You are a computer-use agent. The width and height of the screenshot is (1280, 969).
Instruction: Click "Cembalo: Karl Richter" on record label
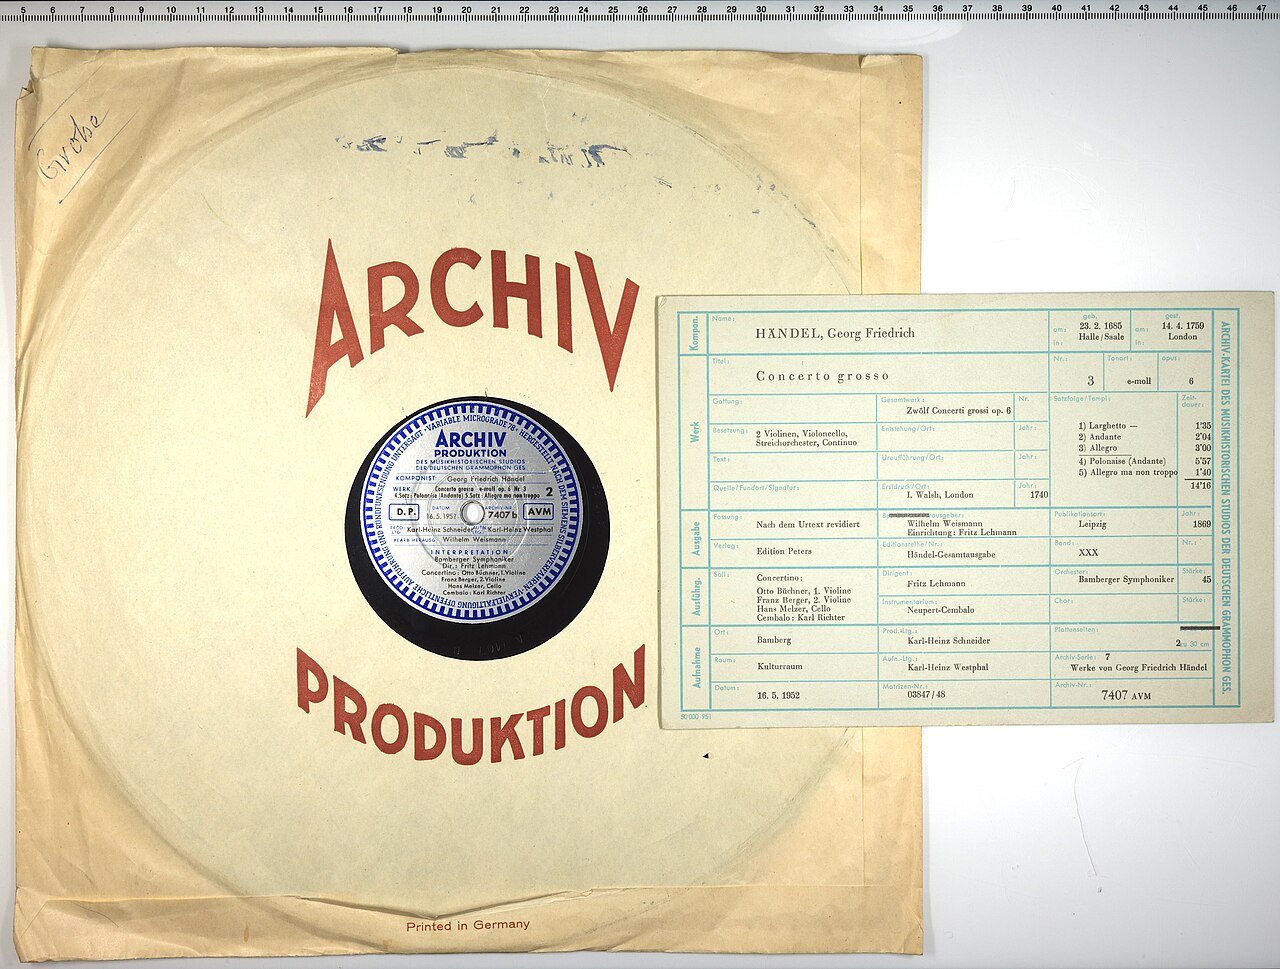[x=474, y=592]
